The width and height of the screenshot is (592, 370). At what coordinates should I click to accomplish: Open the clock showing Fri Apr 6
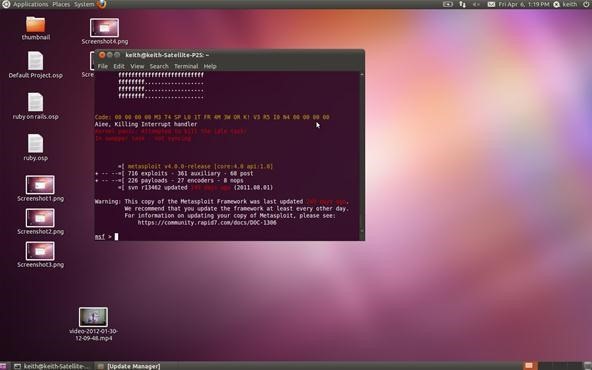524,4
